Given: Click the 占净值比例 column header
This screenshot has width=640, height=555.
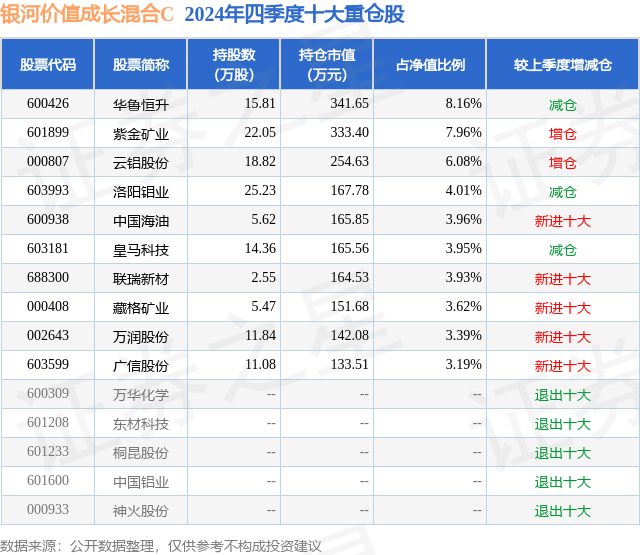Looking at the screenshot, I should (x=430, y=64).
